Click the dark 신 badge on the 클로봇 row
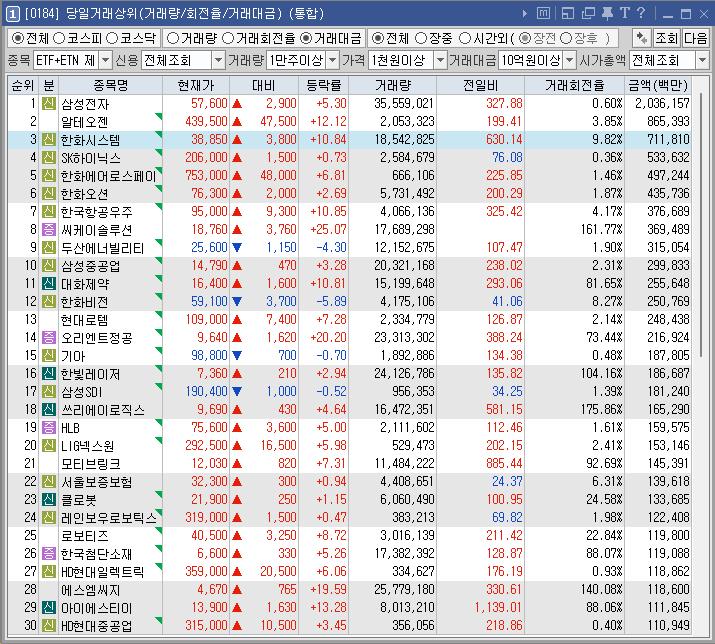715x644 pixels. pos(49,499)
